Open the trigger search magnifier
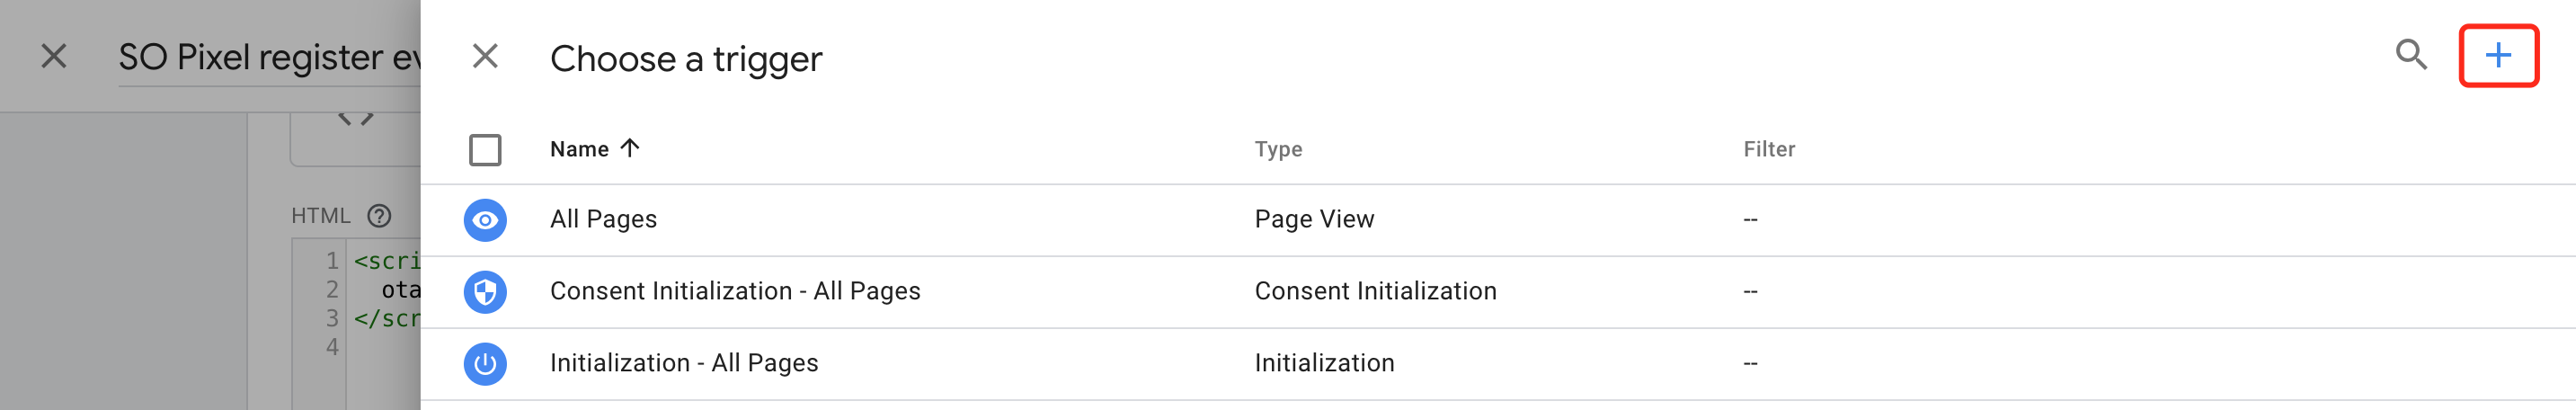Screen dimensions: 2576x410 pyautogui.click(x=2411, y=56)
